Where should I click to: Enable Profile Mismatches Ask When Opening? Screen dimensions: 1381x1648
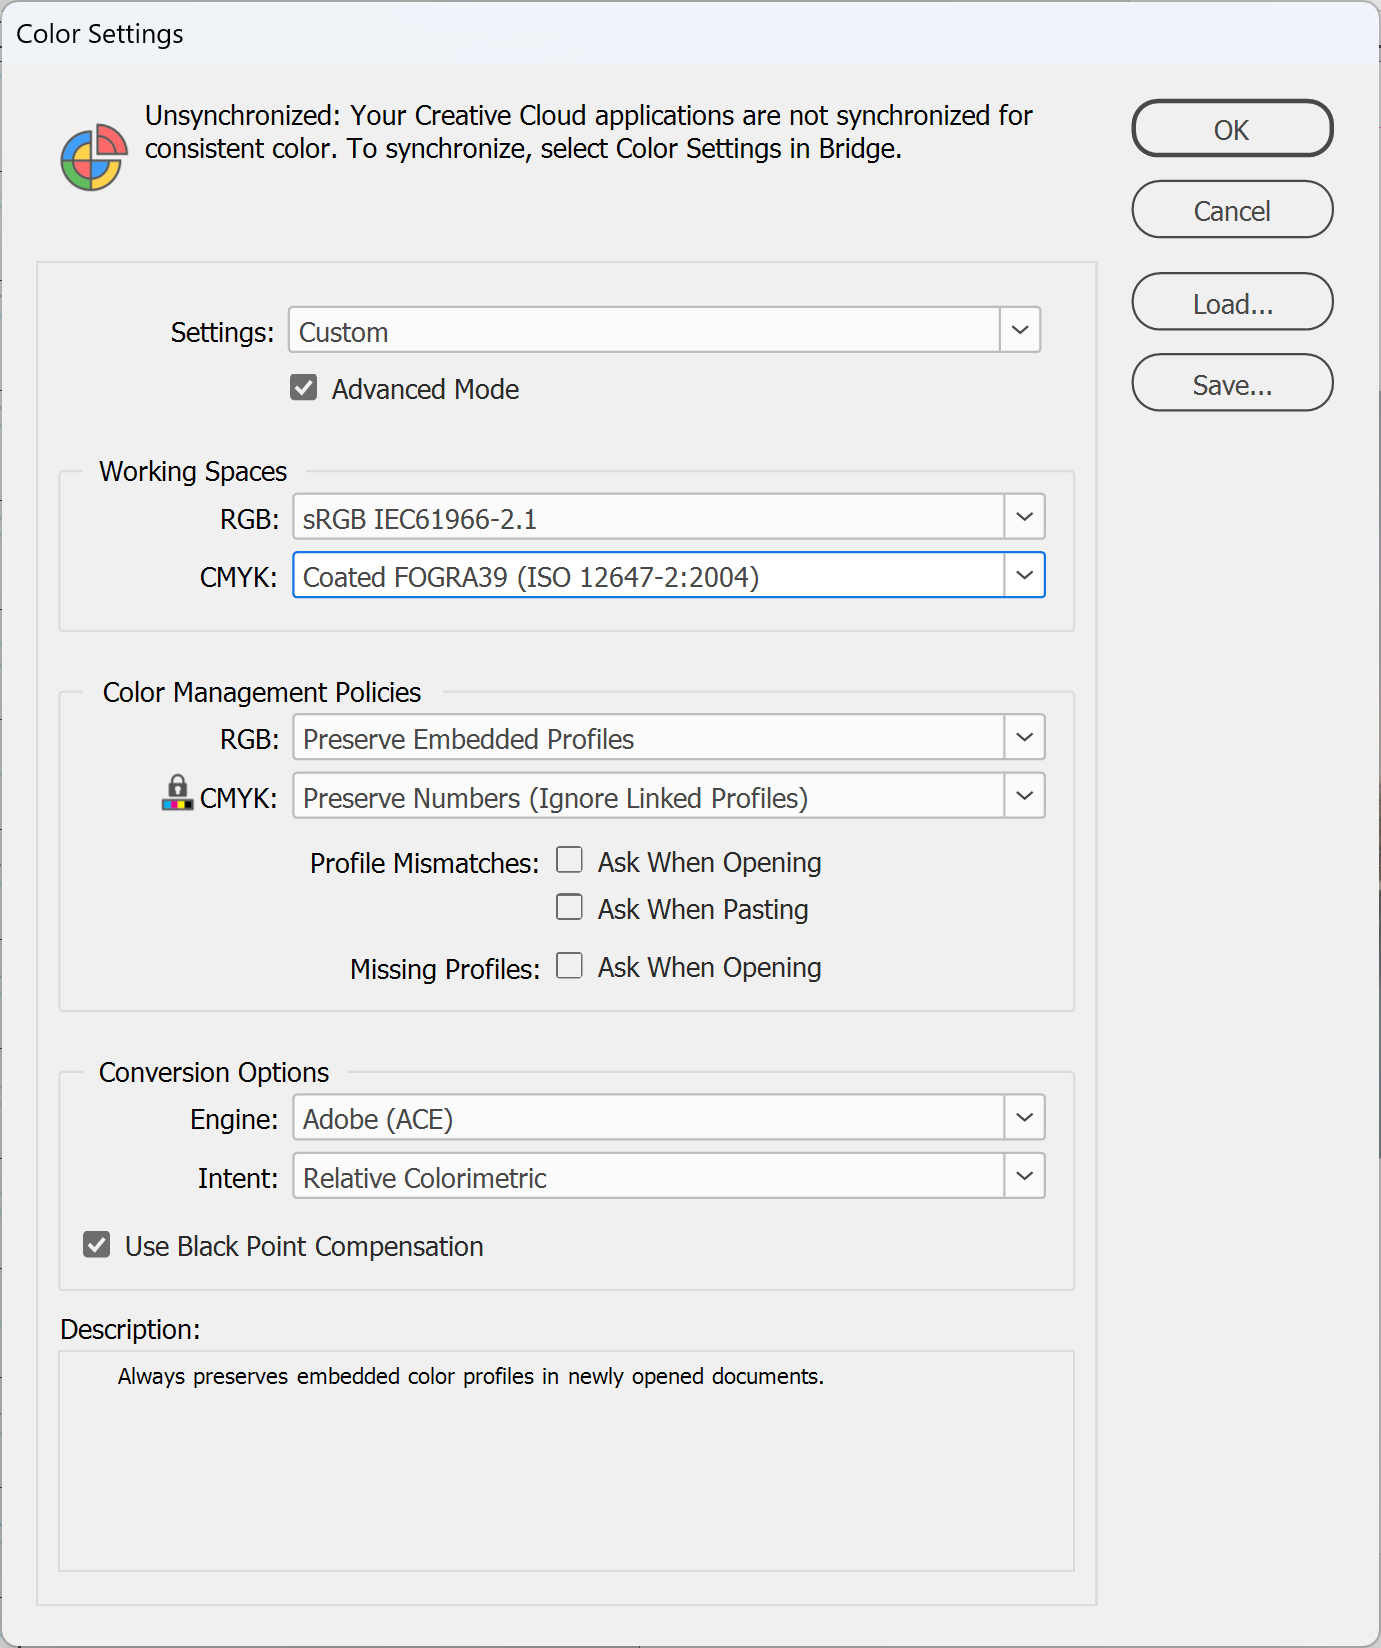569,860
